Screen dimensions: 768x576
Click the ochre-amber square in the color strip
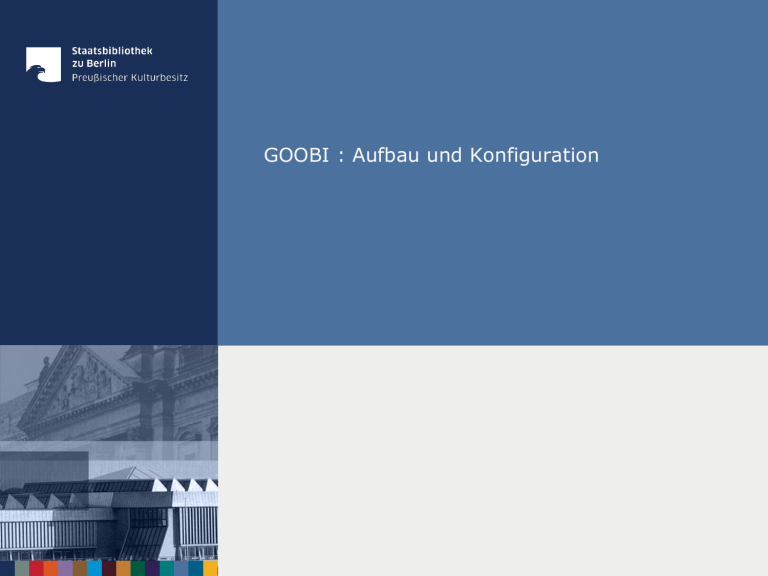(123, 568)
